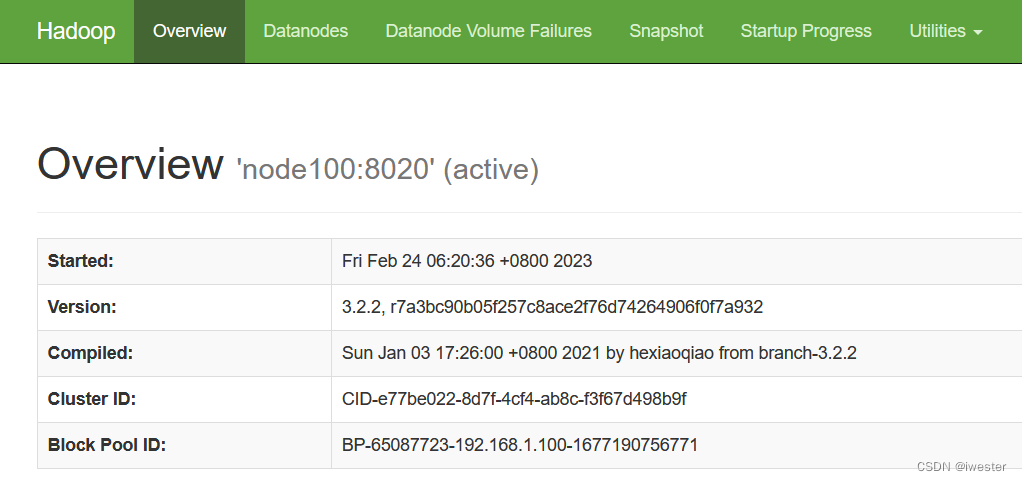Select the version value 3.2.2 hash

[x=552, y=307]
